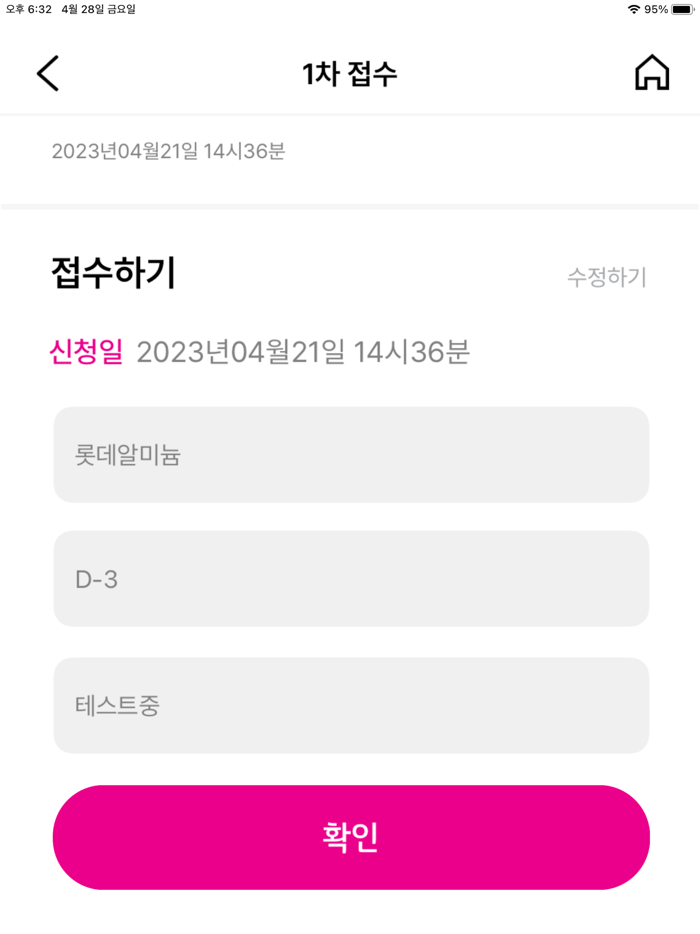
Task: Submit the form with the 확인 button
Action: [x=350, y=837]
